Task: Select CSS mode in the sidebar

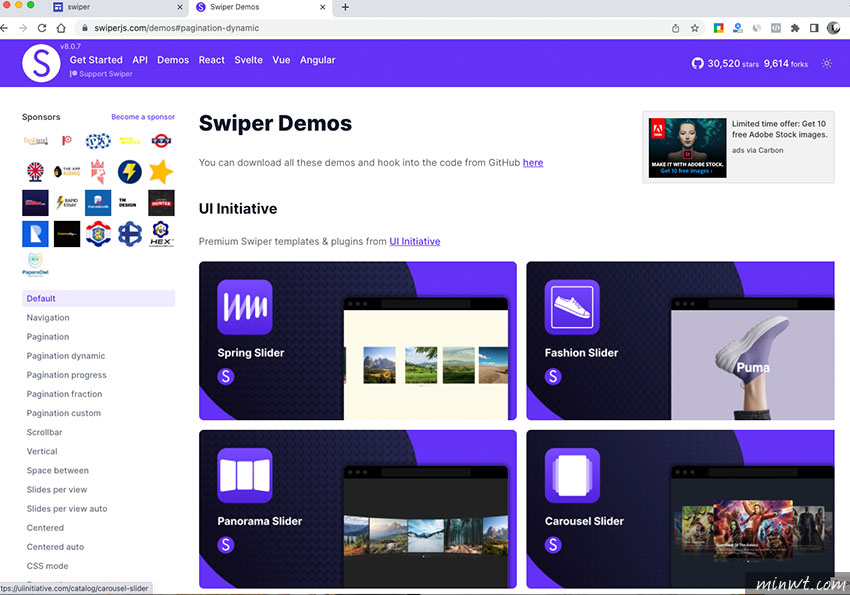Action: tap(48, 566)
